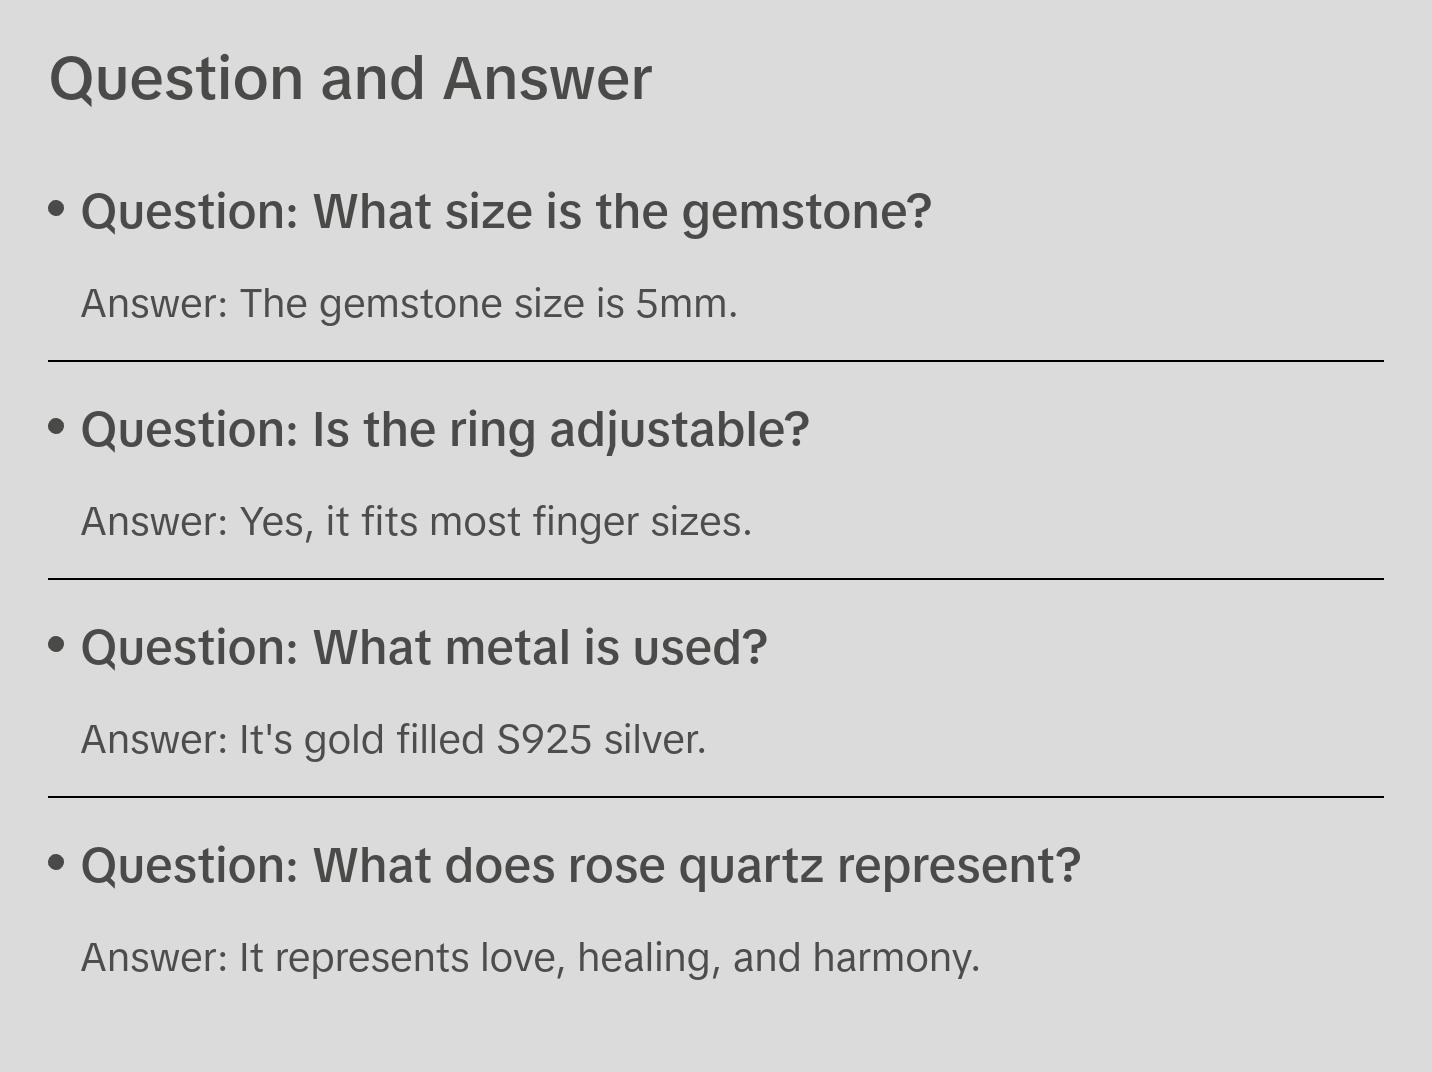Click the gold filled S925 silver answer
Screen dimensions: 1432x1072
pyautogui.click(x=393, y=740)
